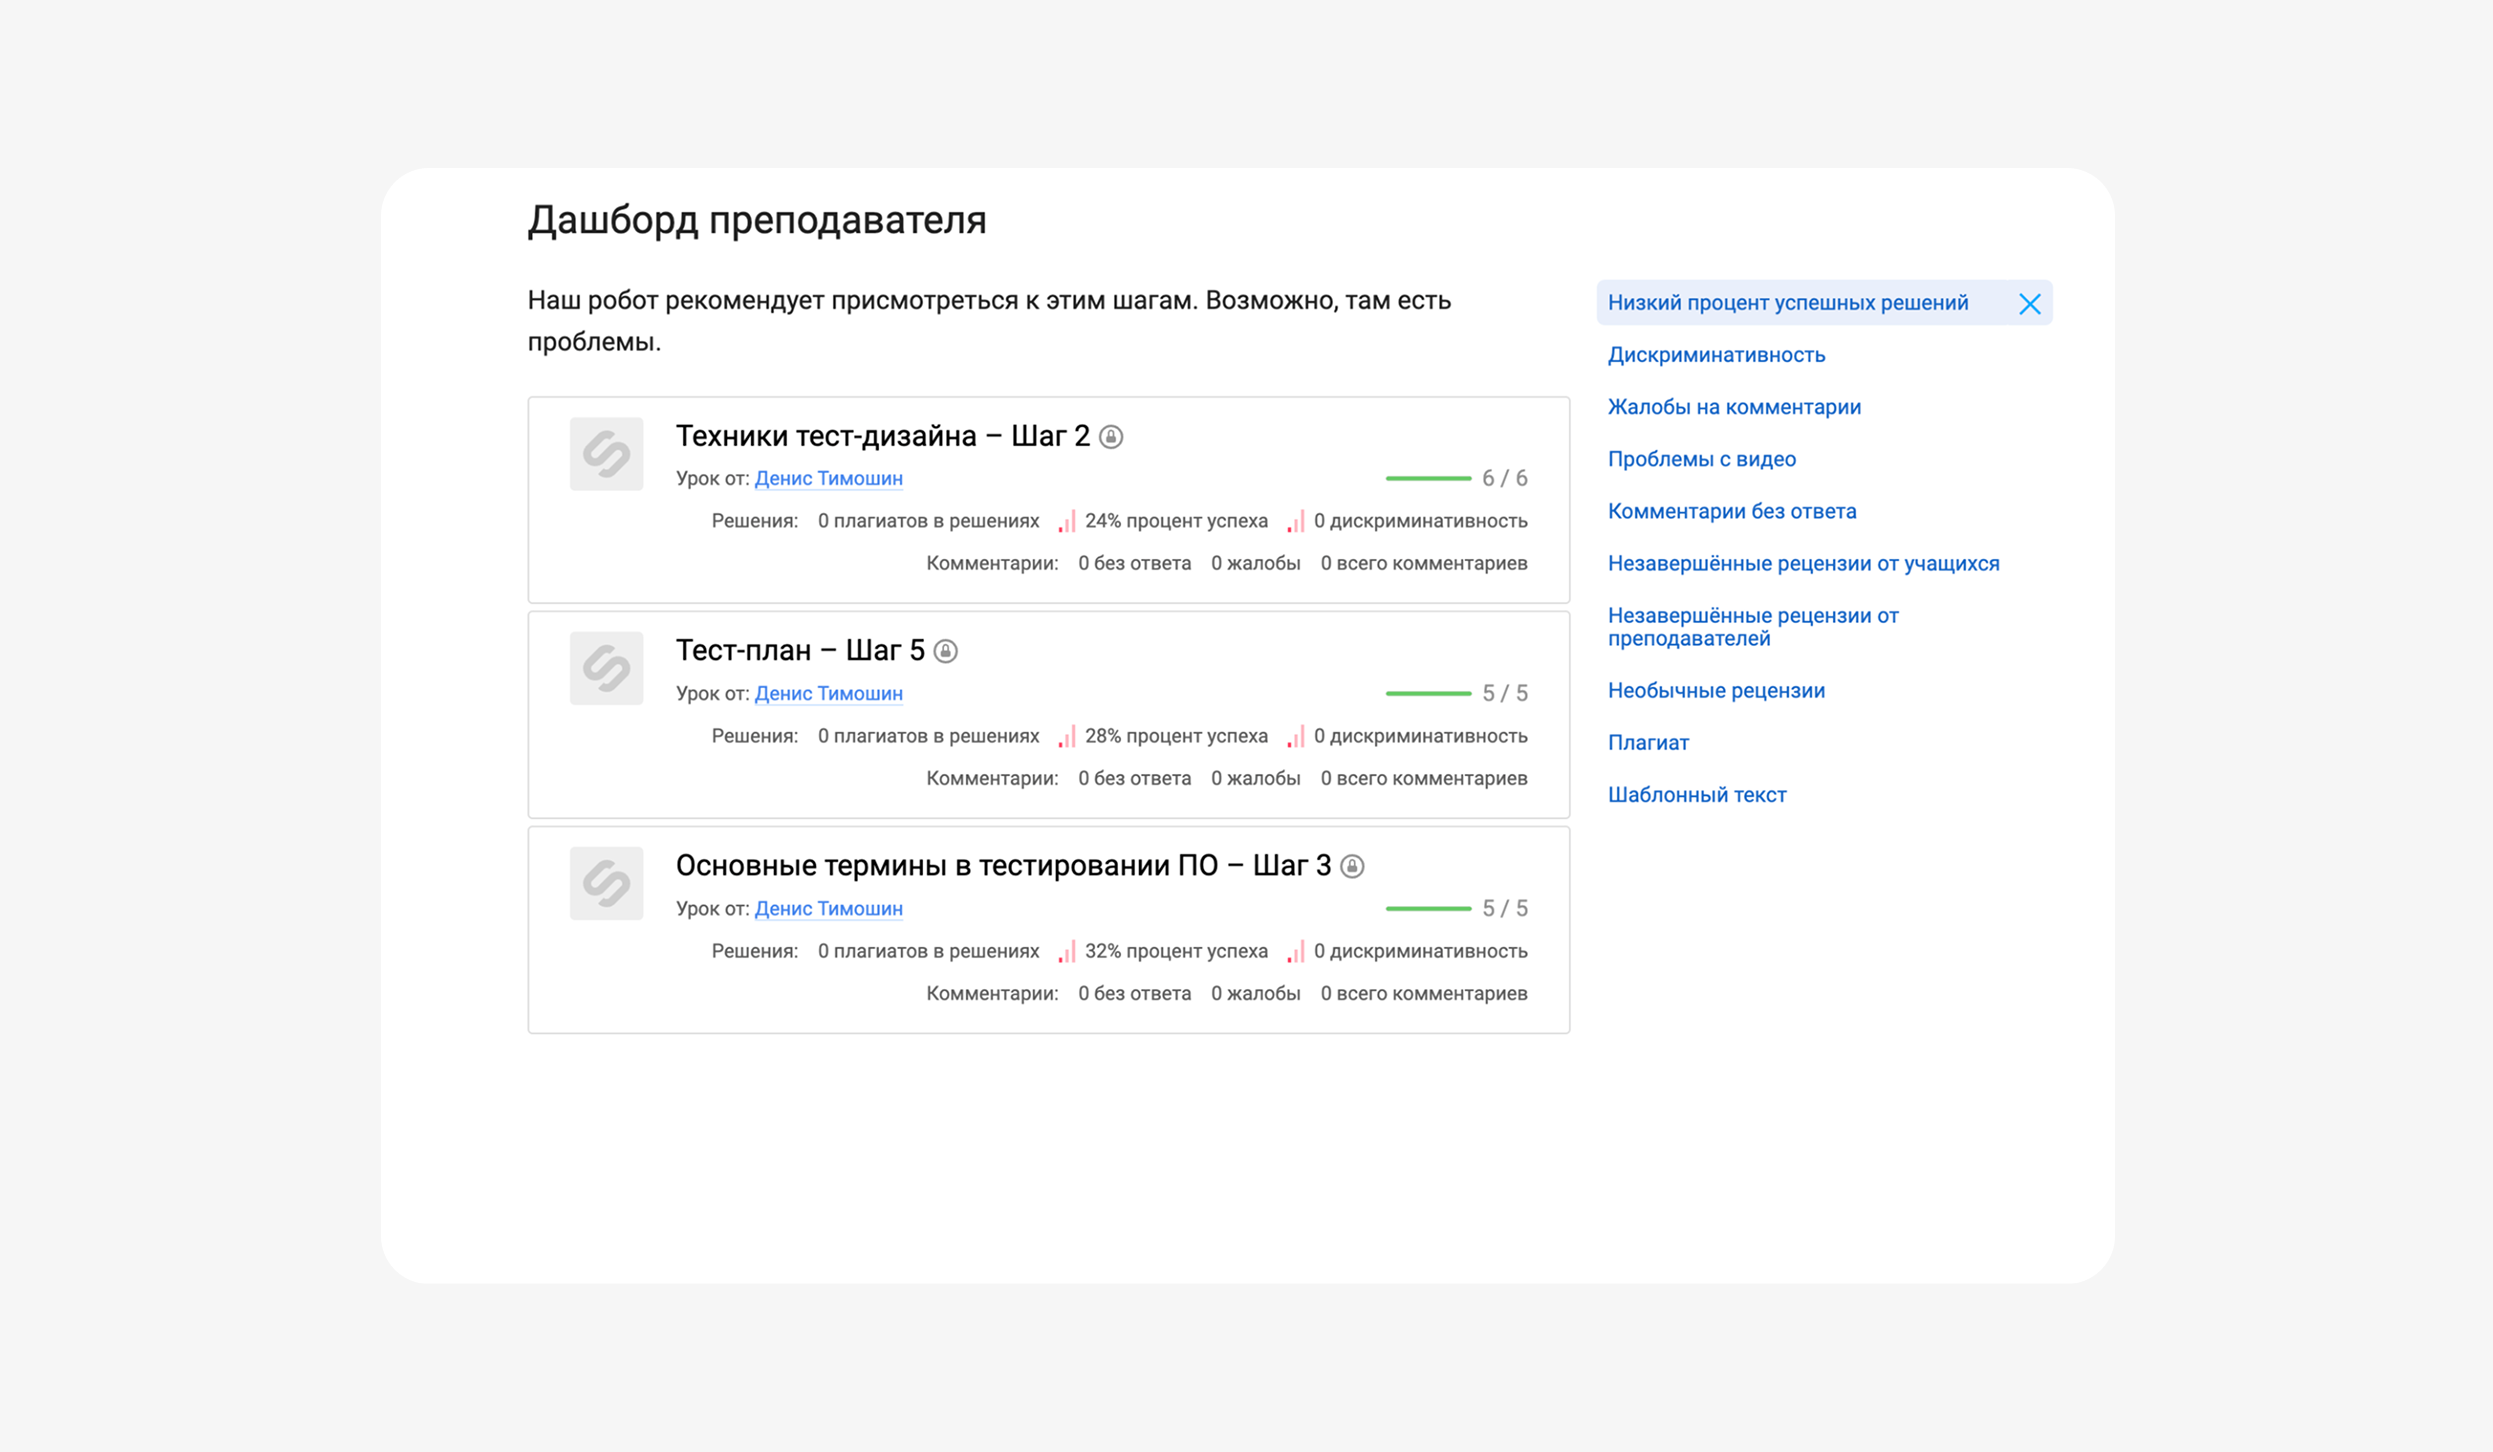Click Stepik logo thumbnail of first lesson
This screenshot has height=1452, width=2493.
(606, 454)
